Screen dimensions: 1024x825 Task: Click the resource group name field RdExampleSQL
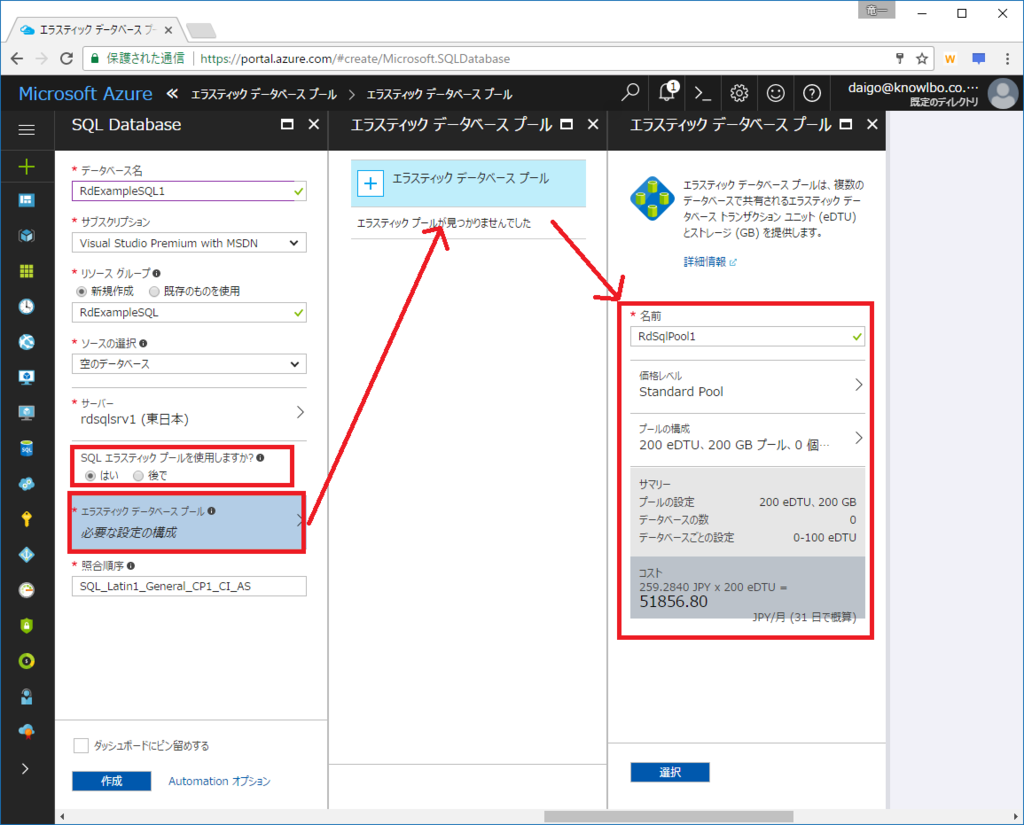click(x=189, y=312)
